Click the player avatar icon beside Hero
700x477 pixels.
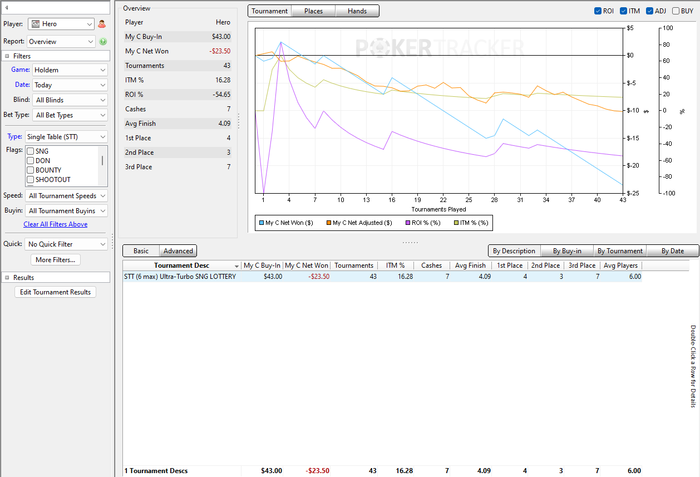[102, 24]
